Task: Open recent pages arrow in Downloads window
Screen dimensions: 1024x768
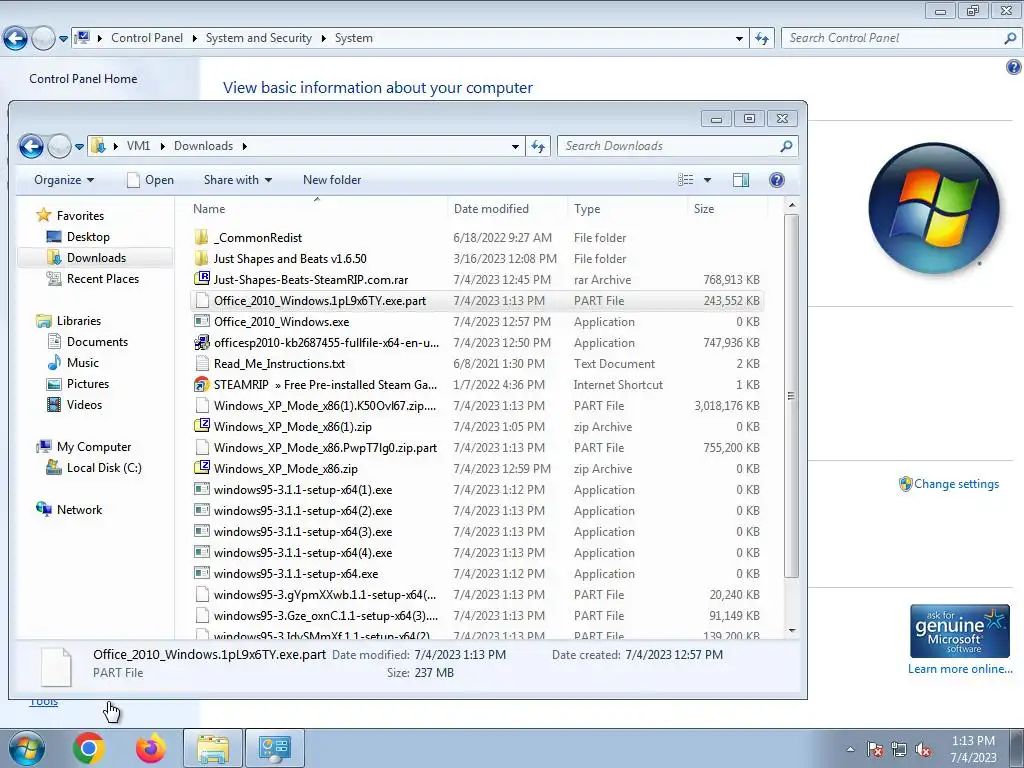Action: click(x=80, y=146)
